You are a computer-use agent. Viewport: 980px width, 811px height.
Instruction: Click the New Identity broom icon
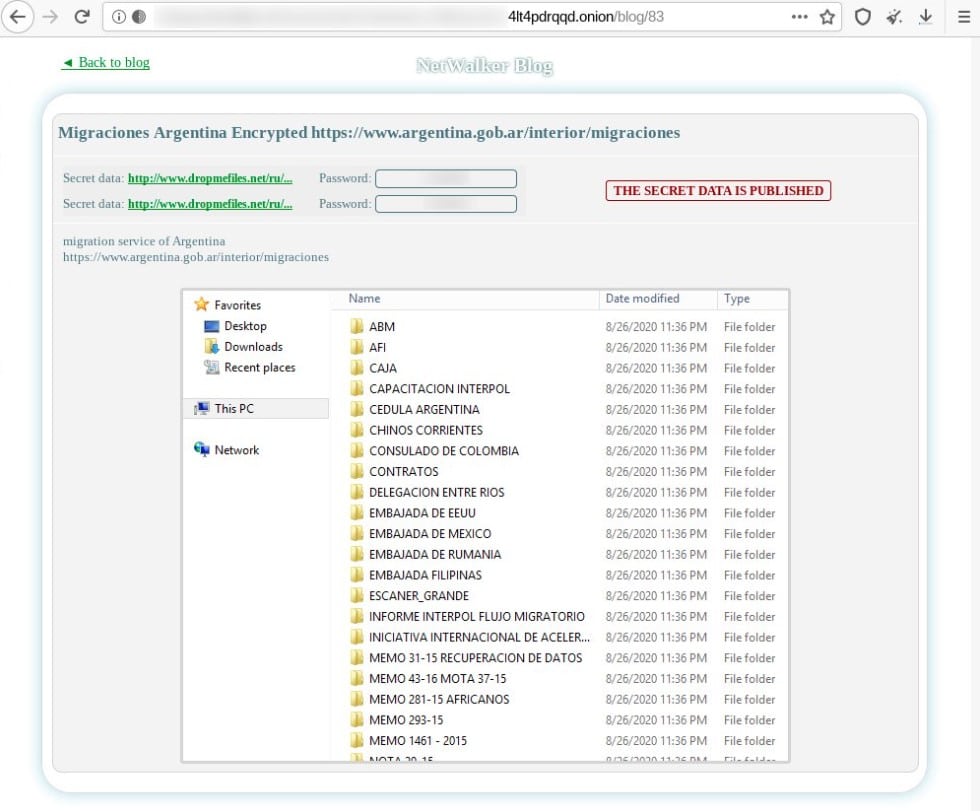point(894,17)
